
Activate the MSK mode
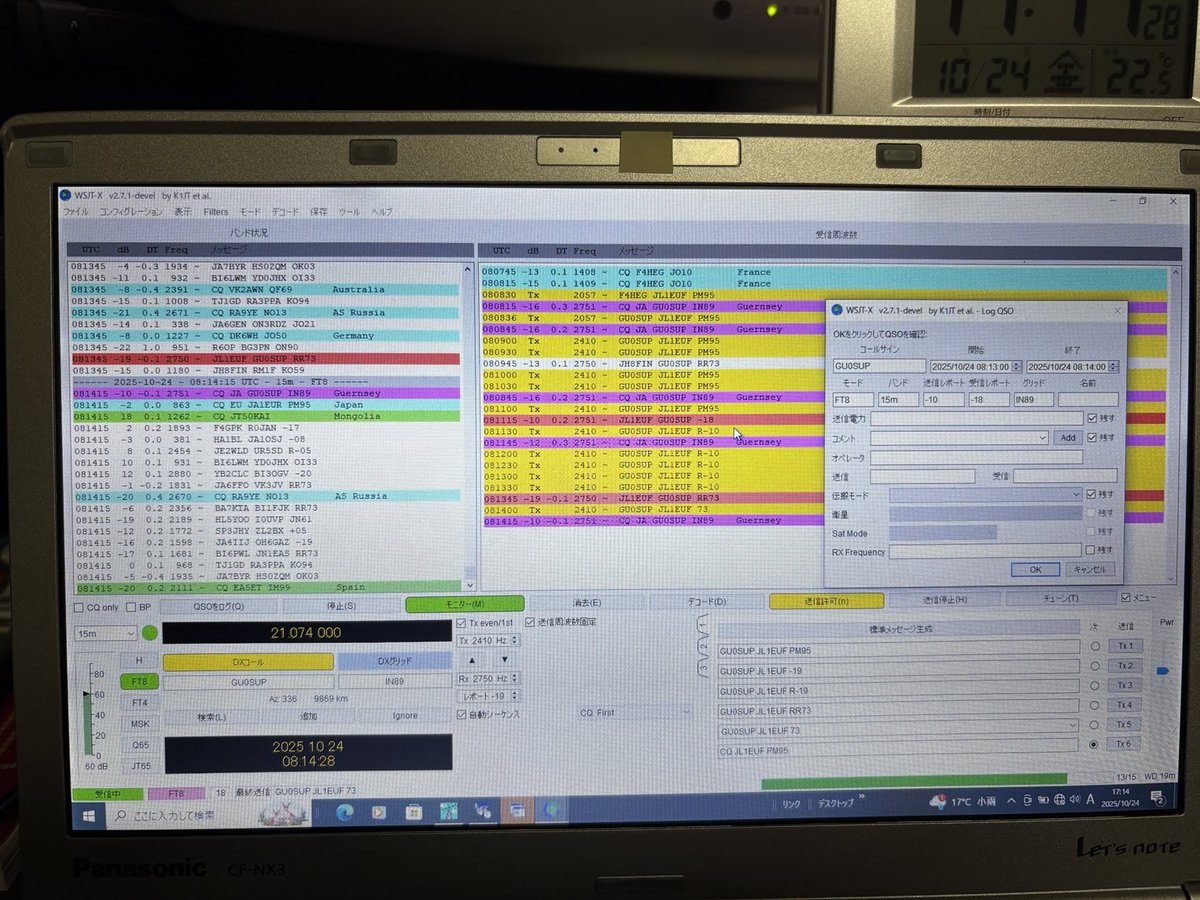point(139,723)
